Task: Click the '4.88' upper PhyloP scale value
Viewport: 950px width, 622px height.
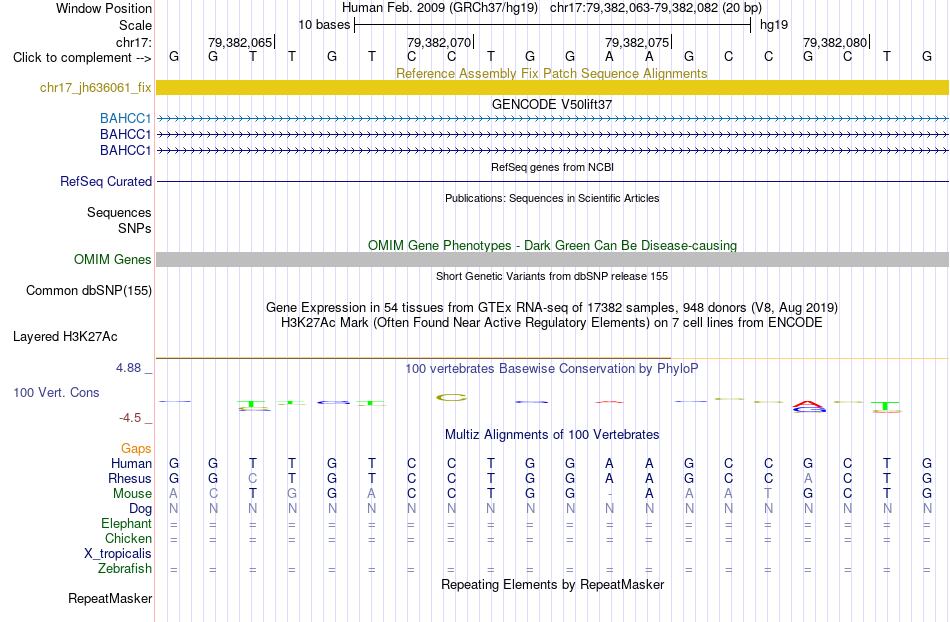Action: pos(128,368)
